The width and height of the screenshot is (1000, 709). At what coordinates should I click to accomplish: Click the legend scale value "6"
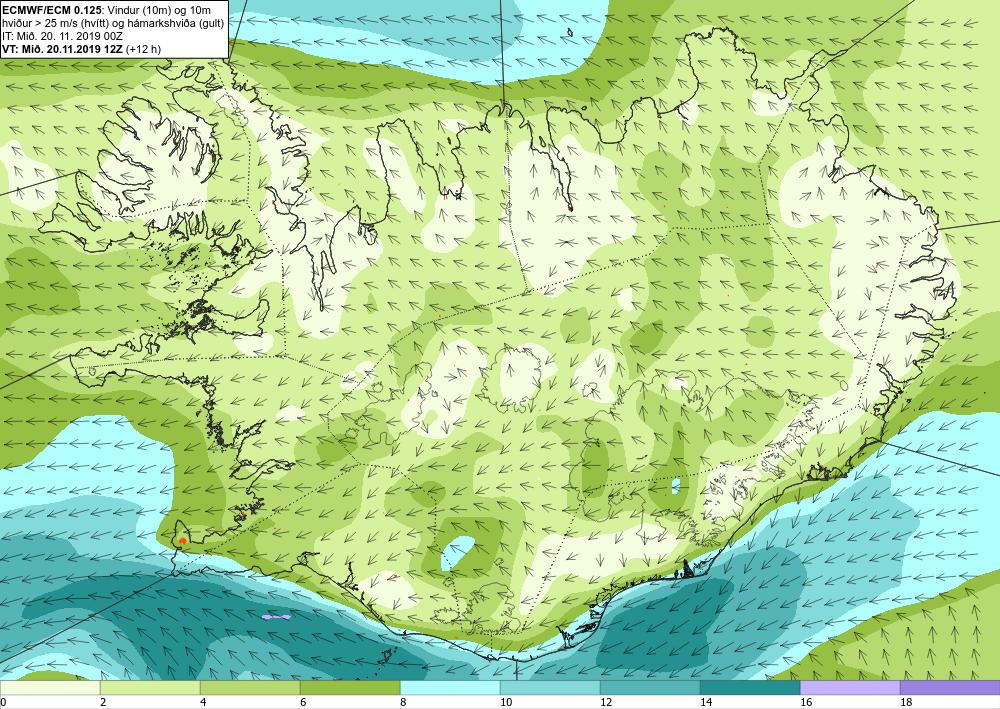click(303, 703)
